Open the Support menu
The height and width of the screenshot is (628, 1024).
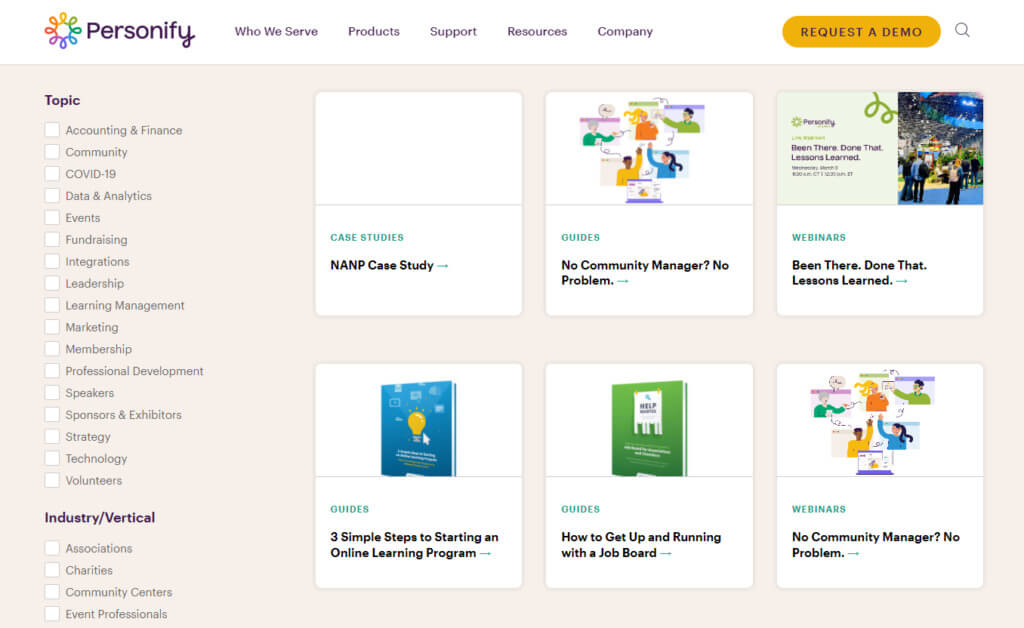(453, 31)
